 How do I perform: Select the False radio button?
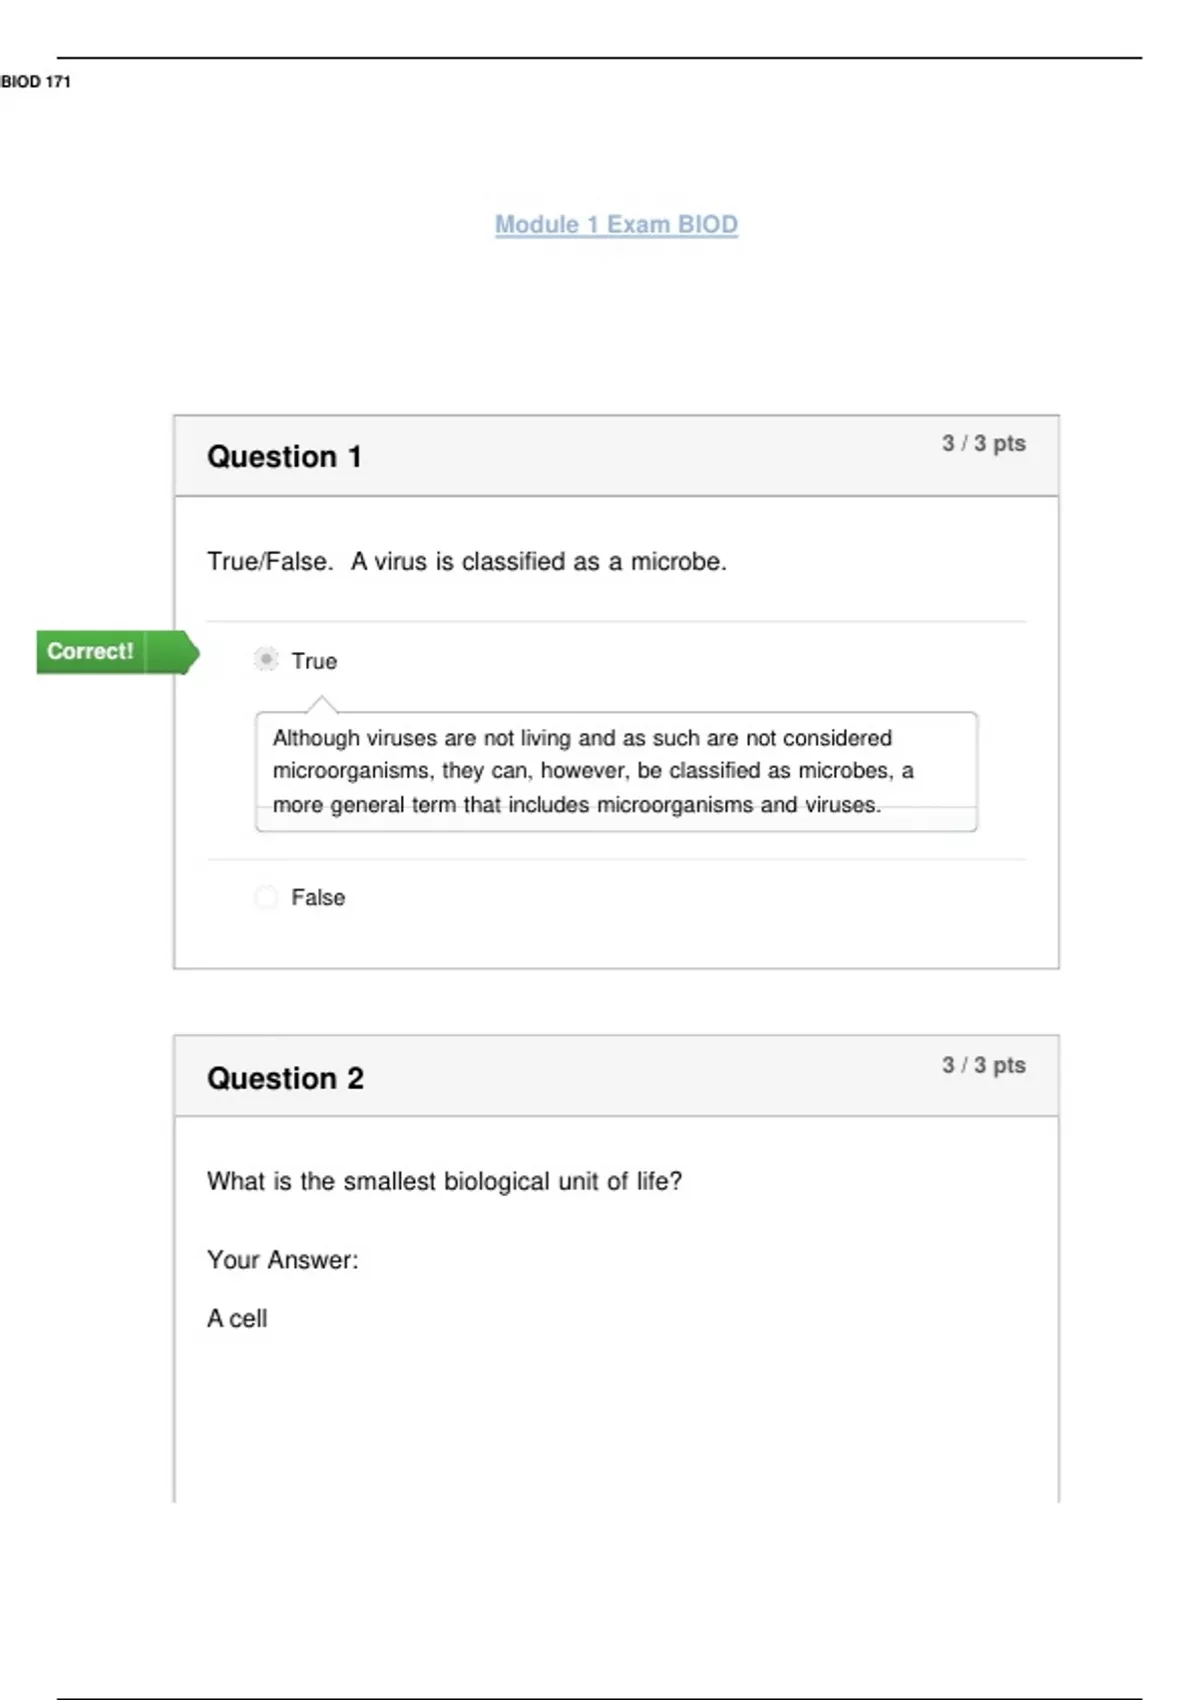point(266,897)
